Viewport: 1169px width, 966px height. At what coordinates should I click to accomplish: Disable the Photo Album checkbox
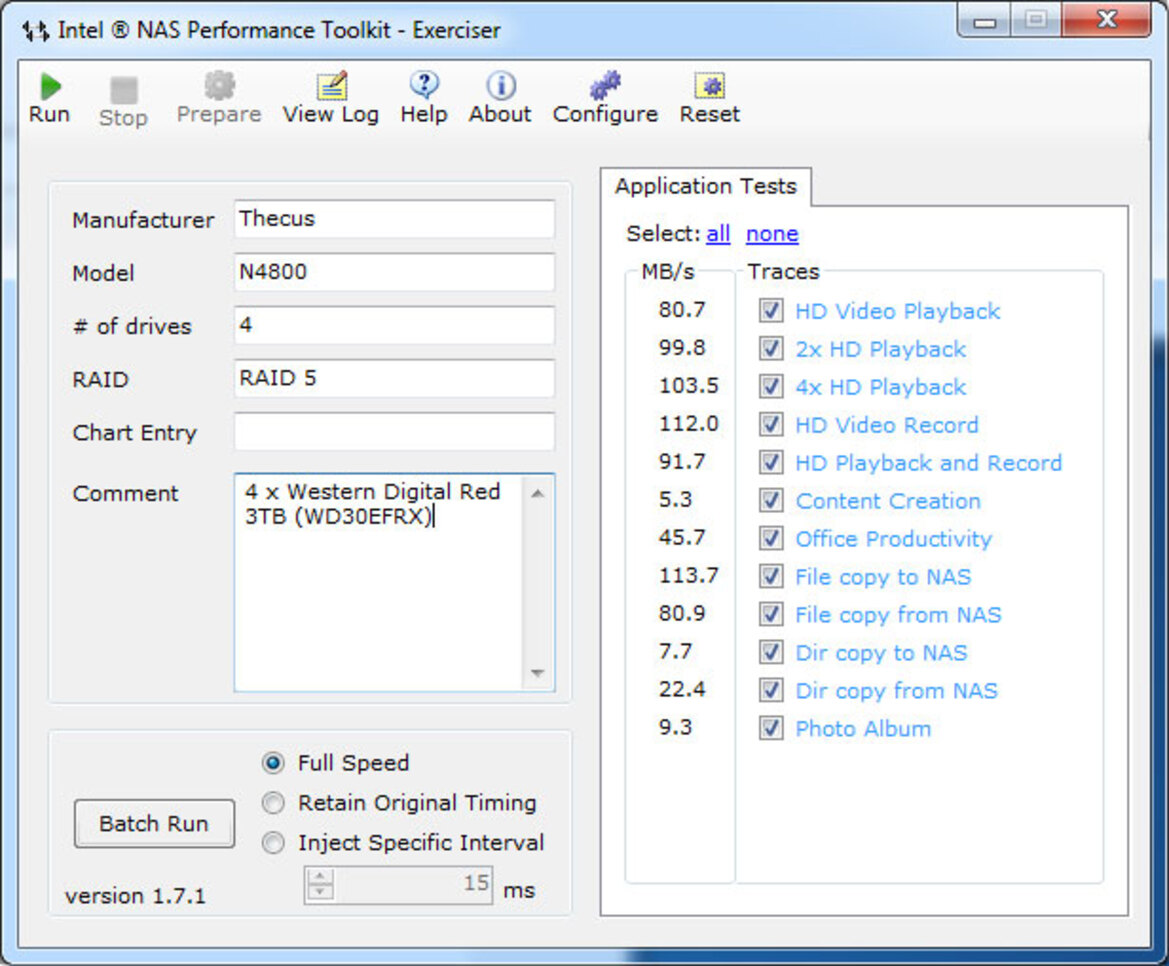pos(771,728)
